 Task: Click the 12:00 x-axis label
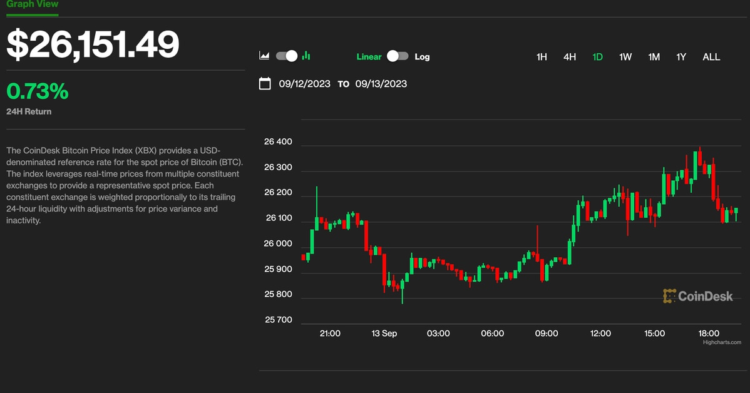pyautogui.click(x=600, y=333)
